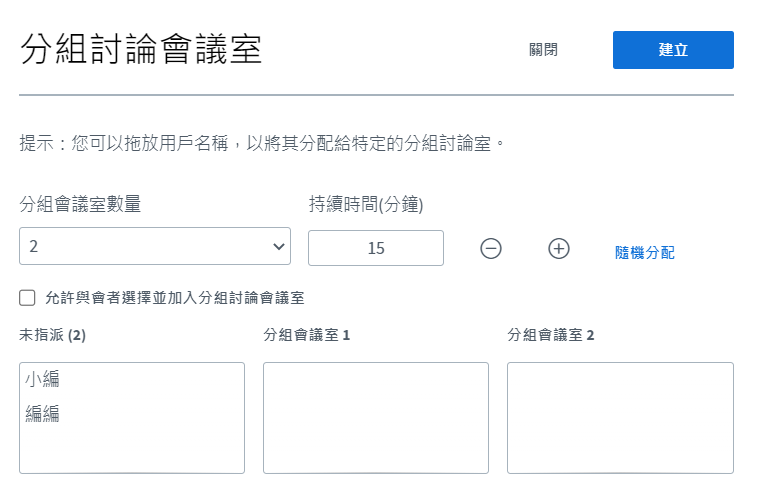Screen dimensions: 757x494
Task: Click the 隨機分配 link
Action: pyautogui.click(x=645, y=253)
